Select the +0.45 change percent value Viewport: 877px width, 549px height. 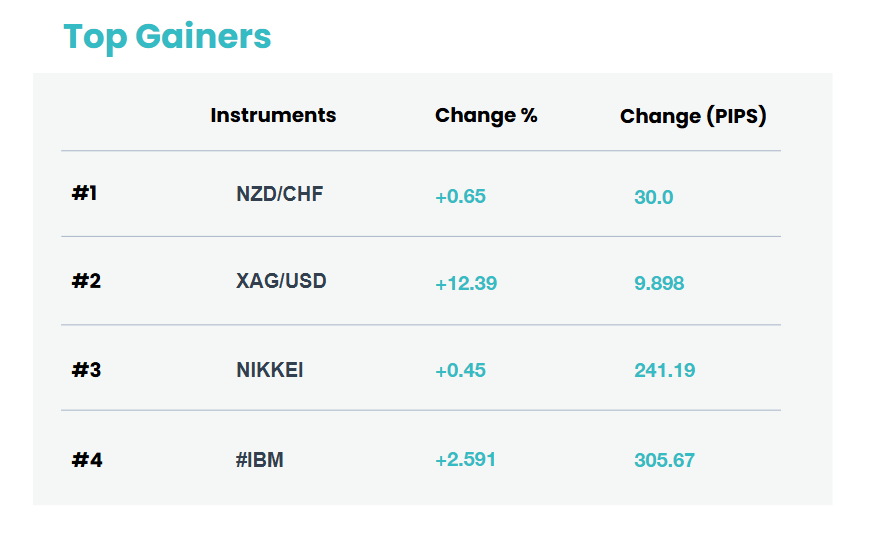coord(460,370)
